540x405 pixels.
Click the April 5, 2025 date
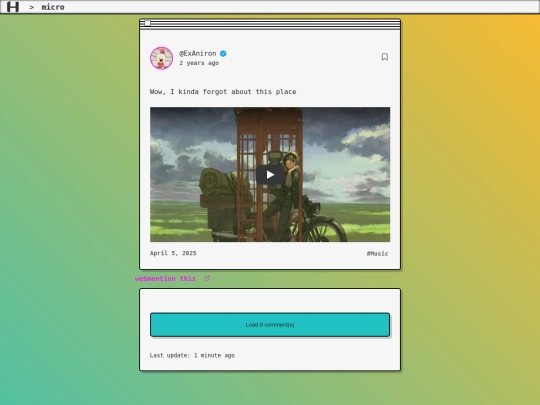tap(173, 253)
